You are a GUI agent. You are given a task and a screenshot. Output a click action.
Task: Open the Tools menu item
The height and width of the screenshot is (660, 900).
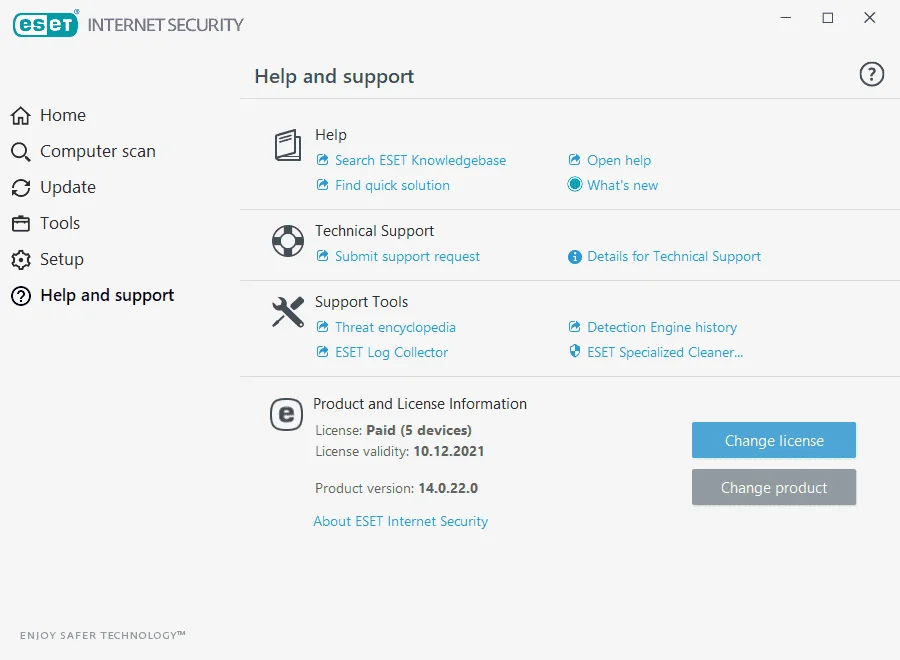60,223
